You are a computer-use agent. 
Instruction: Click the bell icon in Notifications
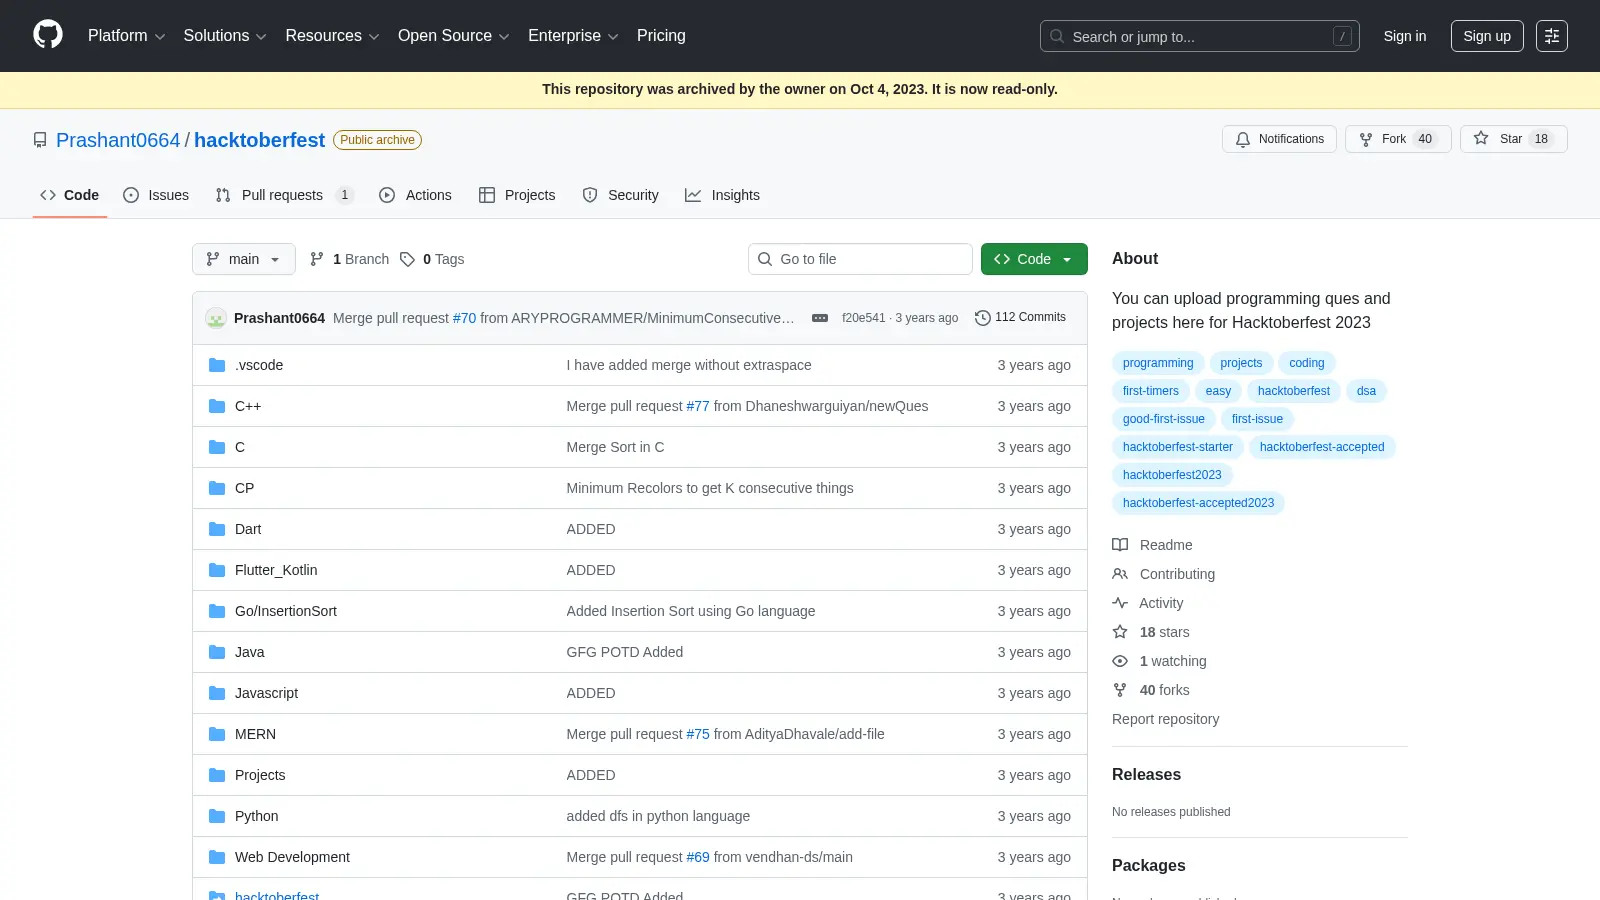[x=1243, y=139]
